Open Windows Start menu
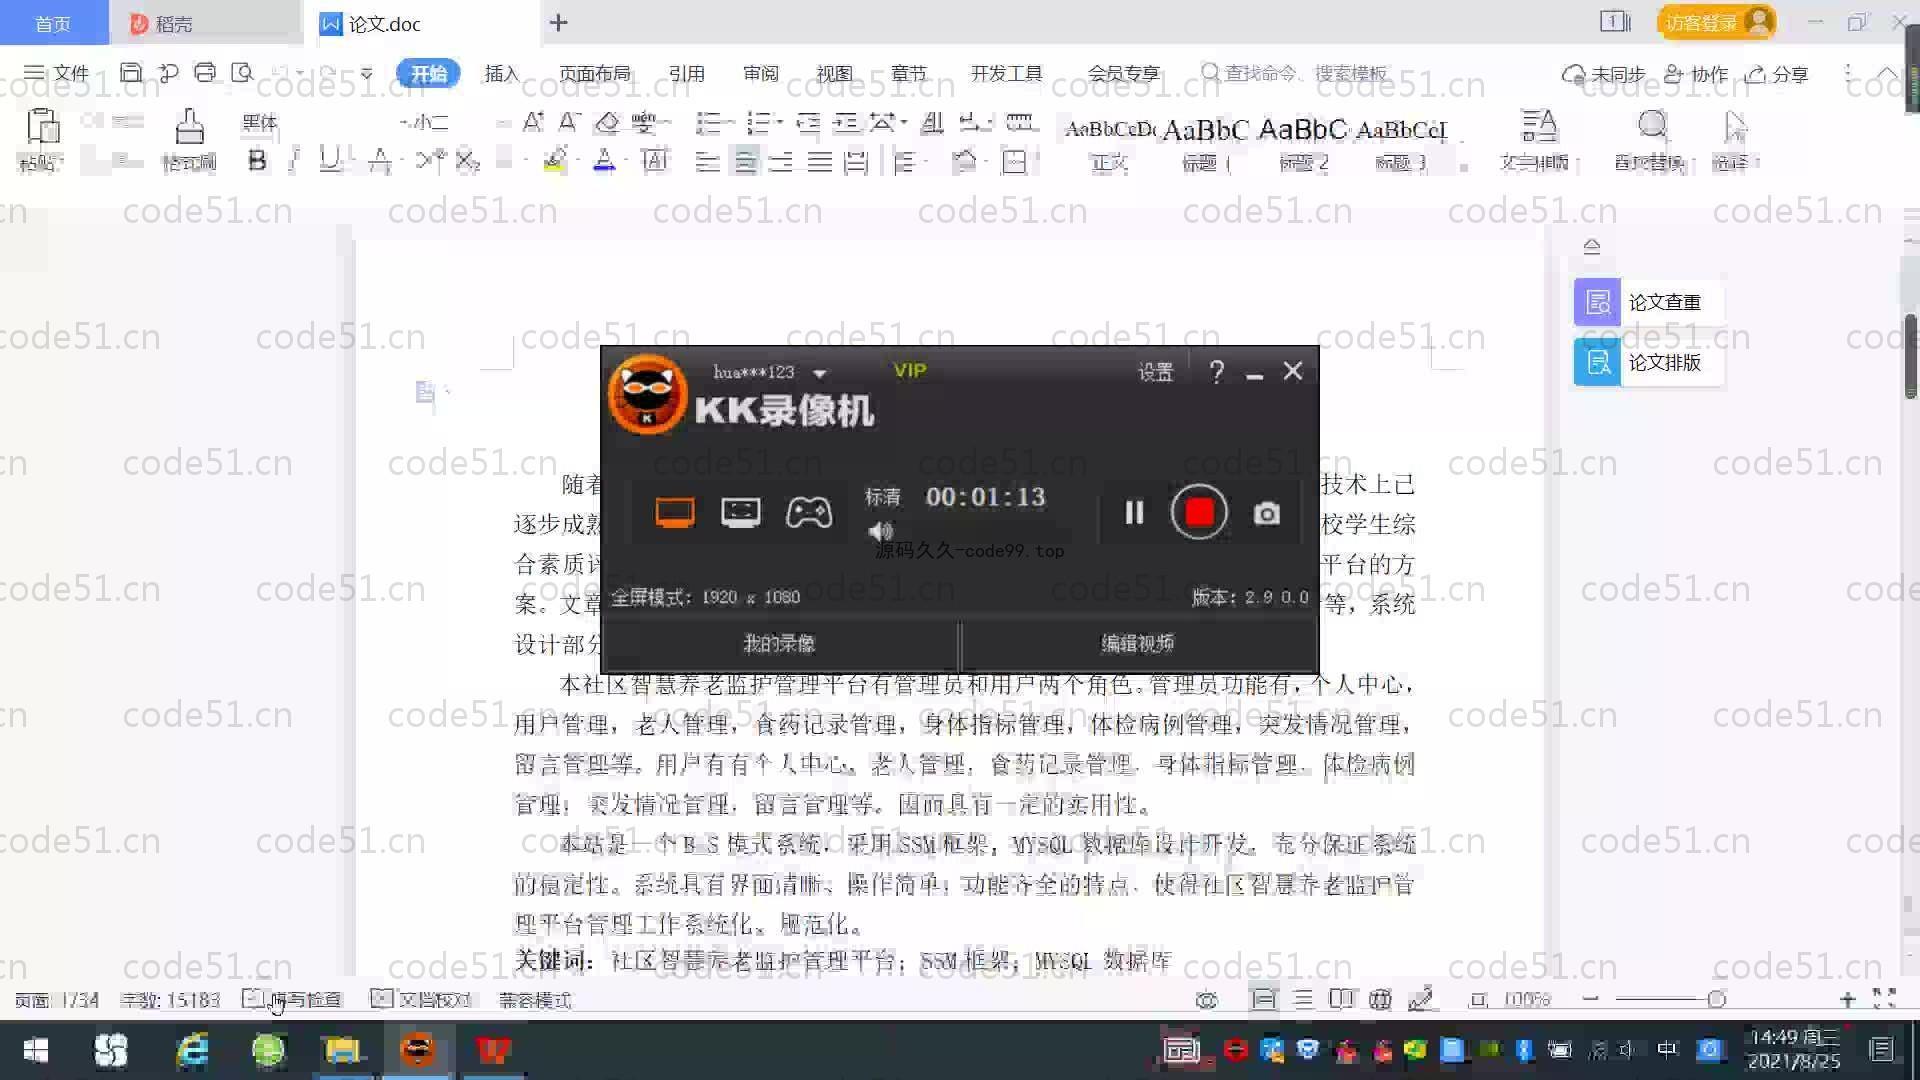The image size is (1920, 1080). point(36,1050)
